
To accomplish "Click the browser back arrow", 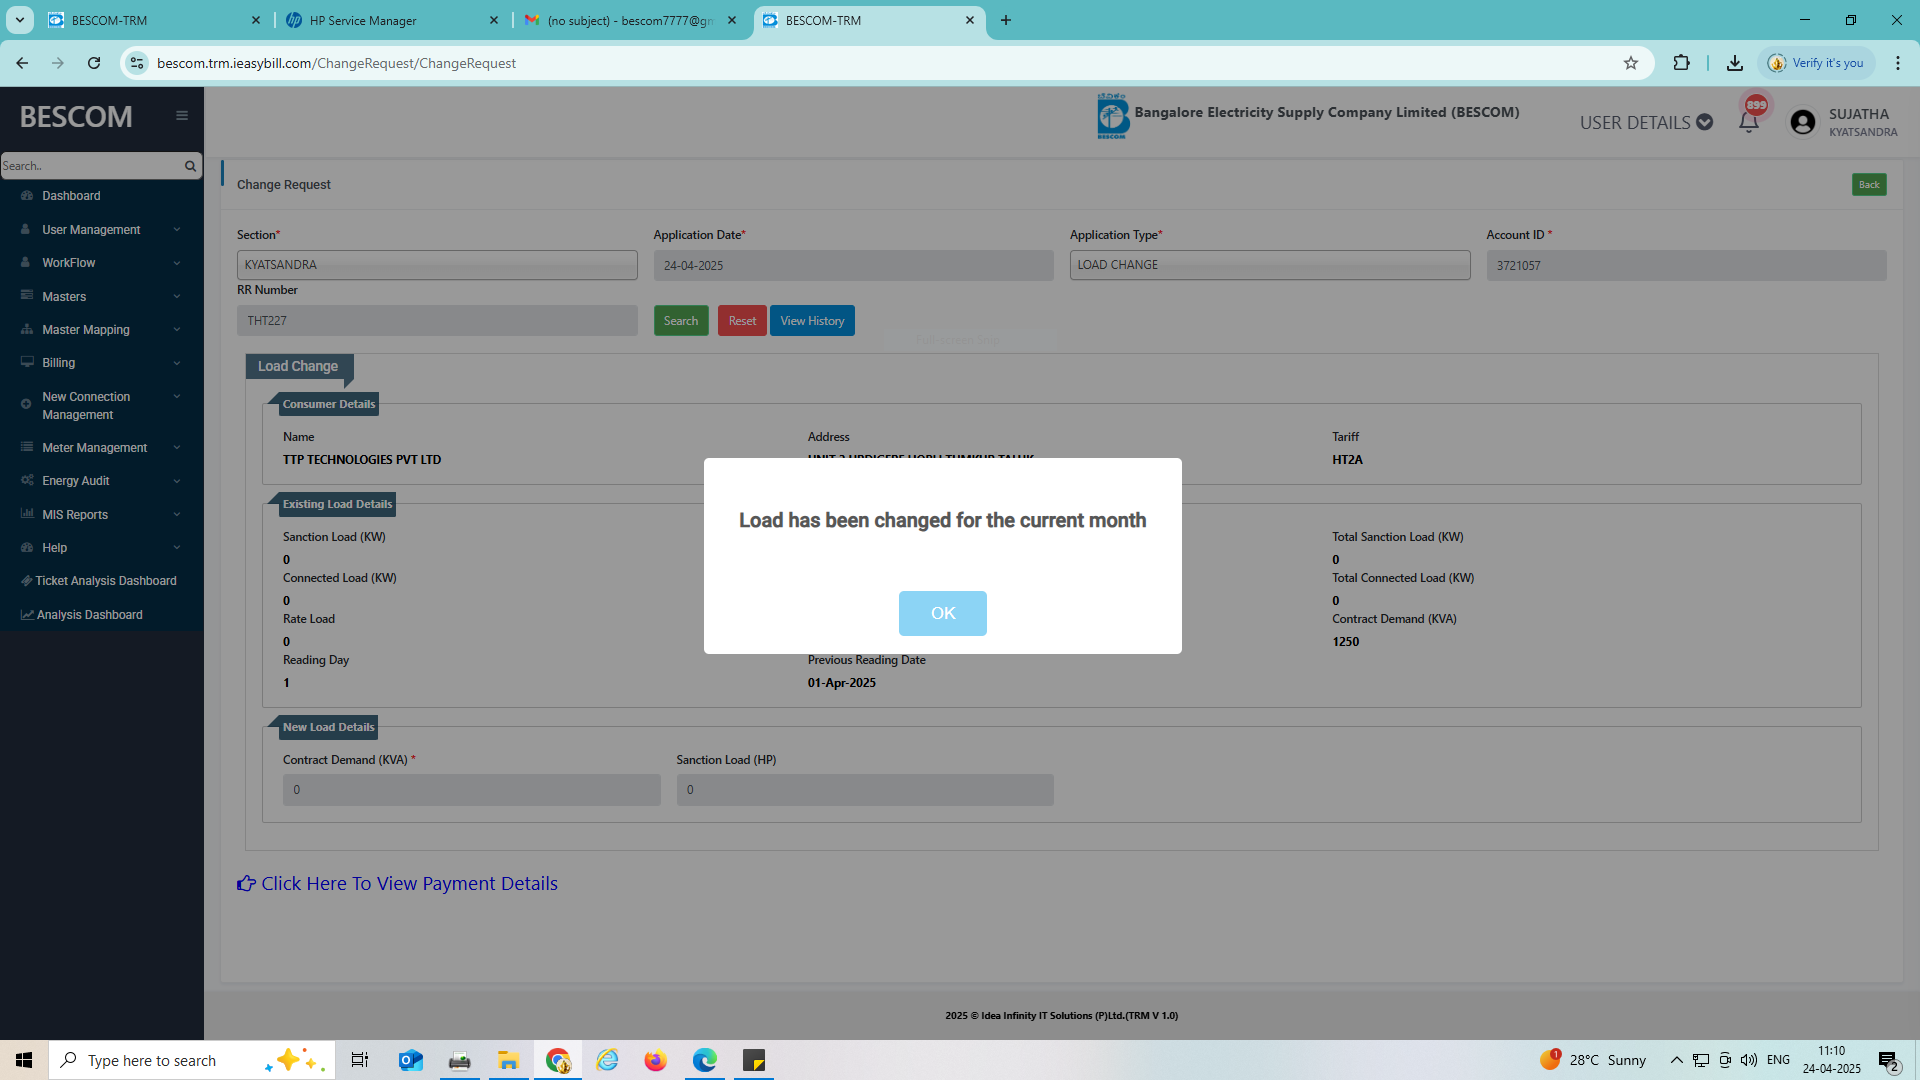I will 22,63.
